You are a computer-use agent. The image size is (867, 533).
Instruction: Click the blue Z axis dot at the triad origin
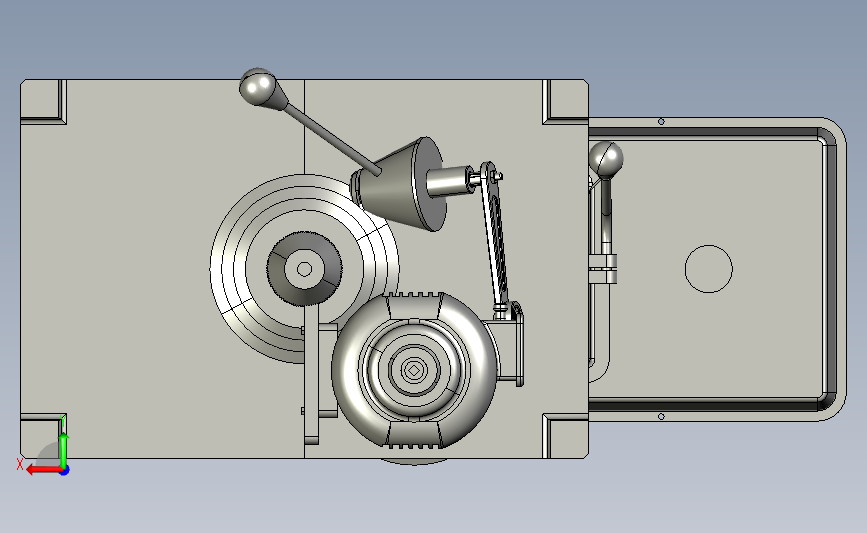(x=65, y=471)
